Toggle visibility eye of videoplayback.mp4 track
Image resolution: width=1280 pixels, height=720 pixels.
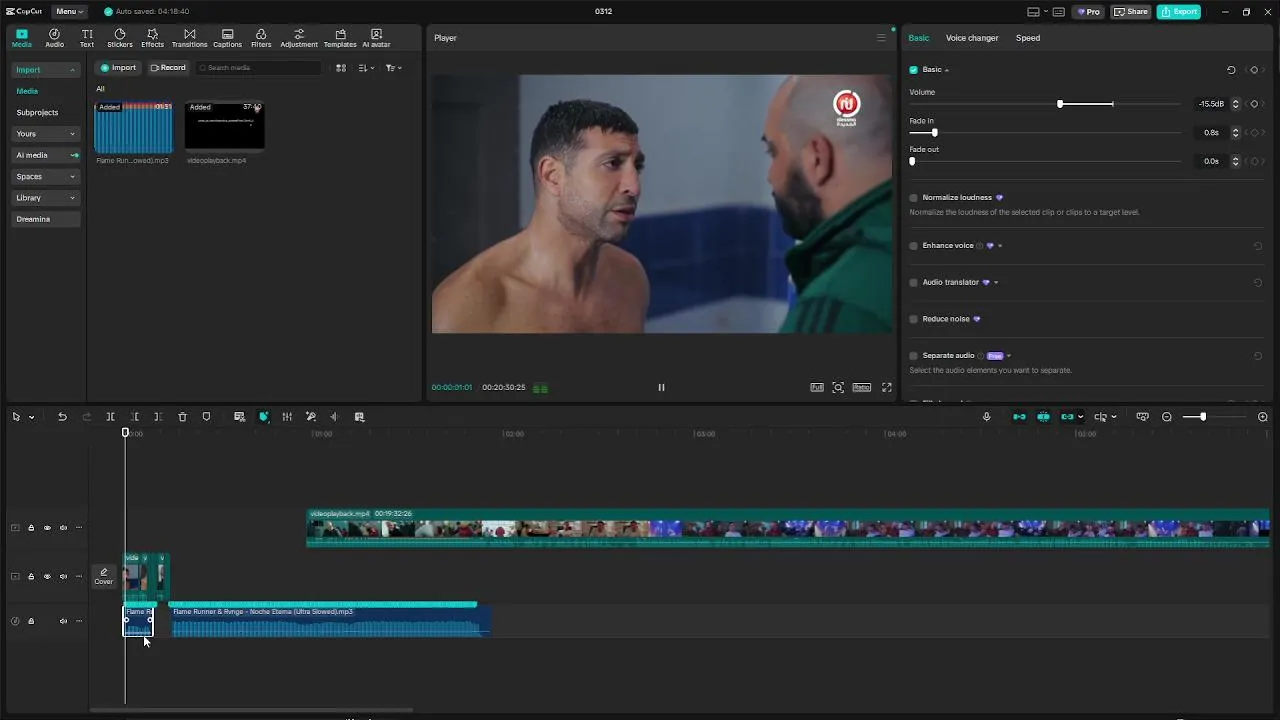click(x=46, y=528)
